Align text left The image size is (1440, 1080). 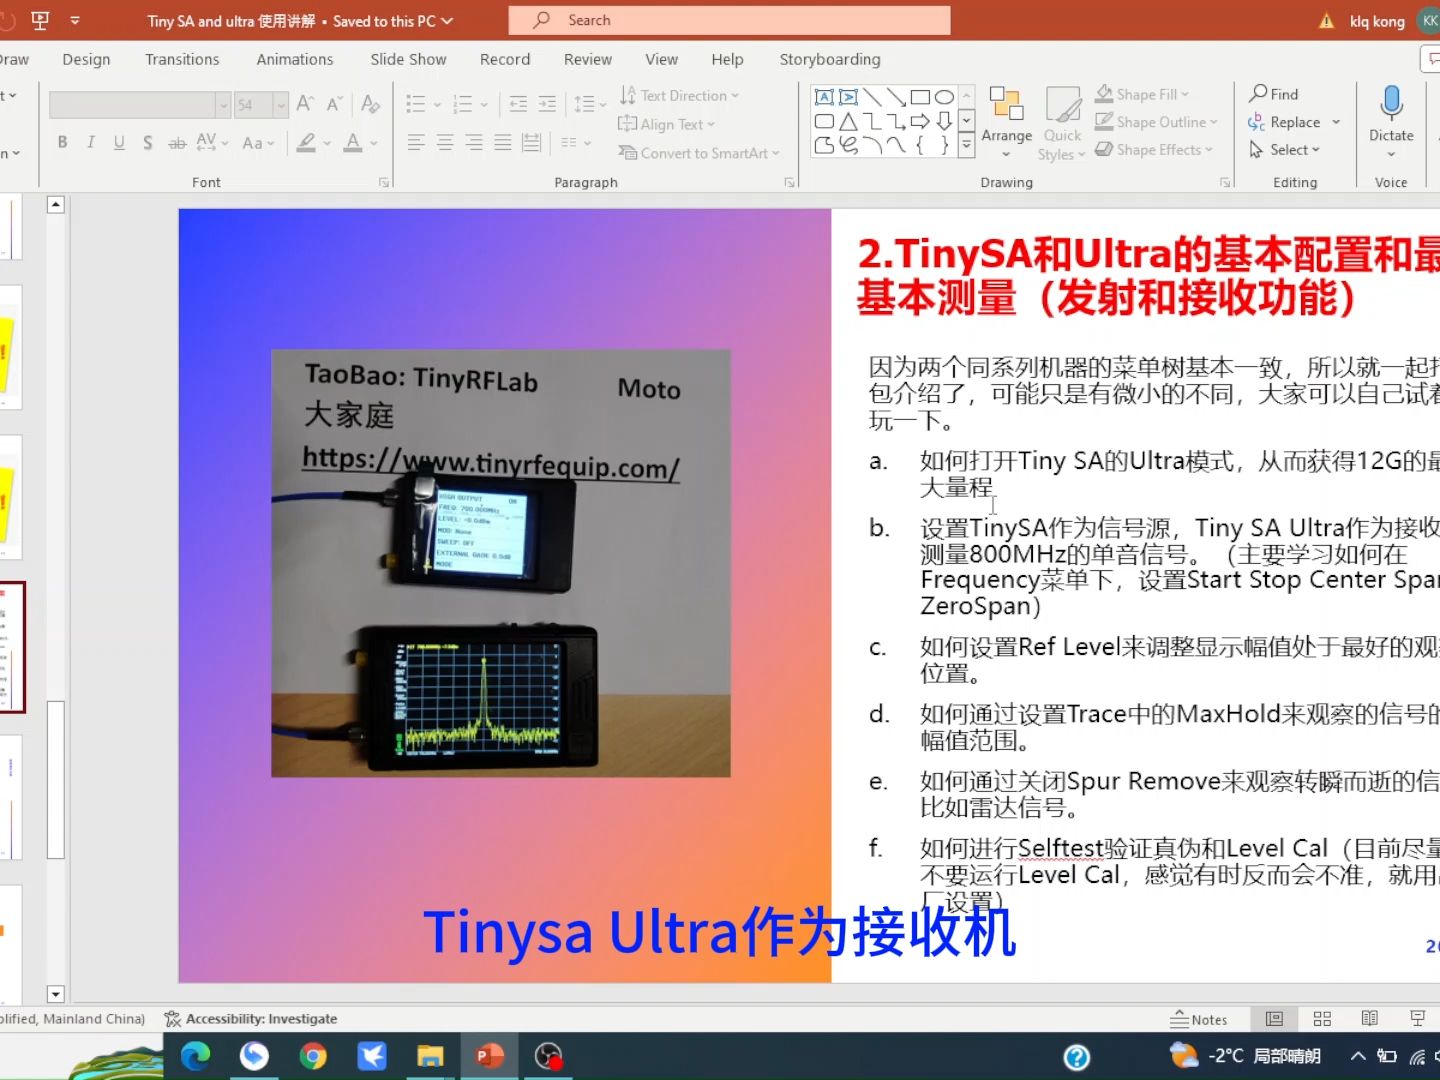[416, 143]
